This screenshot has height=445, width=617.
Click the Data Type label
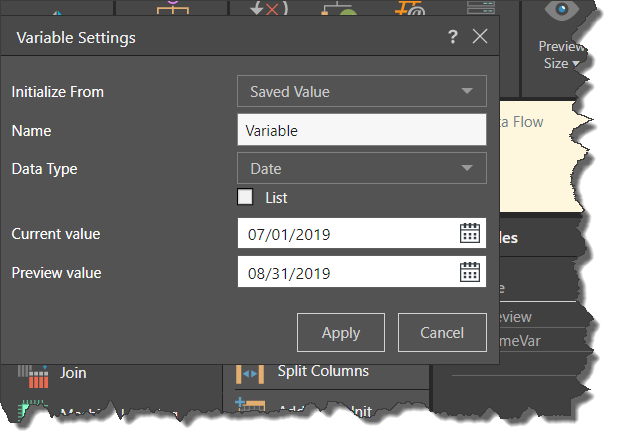click(x=44, y=169)
